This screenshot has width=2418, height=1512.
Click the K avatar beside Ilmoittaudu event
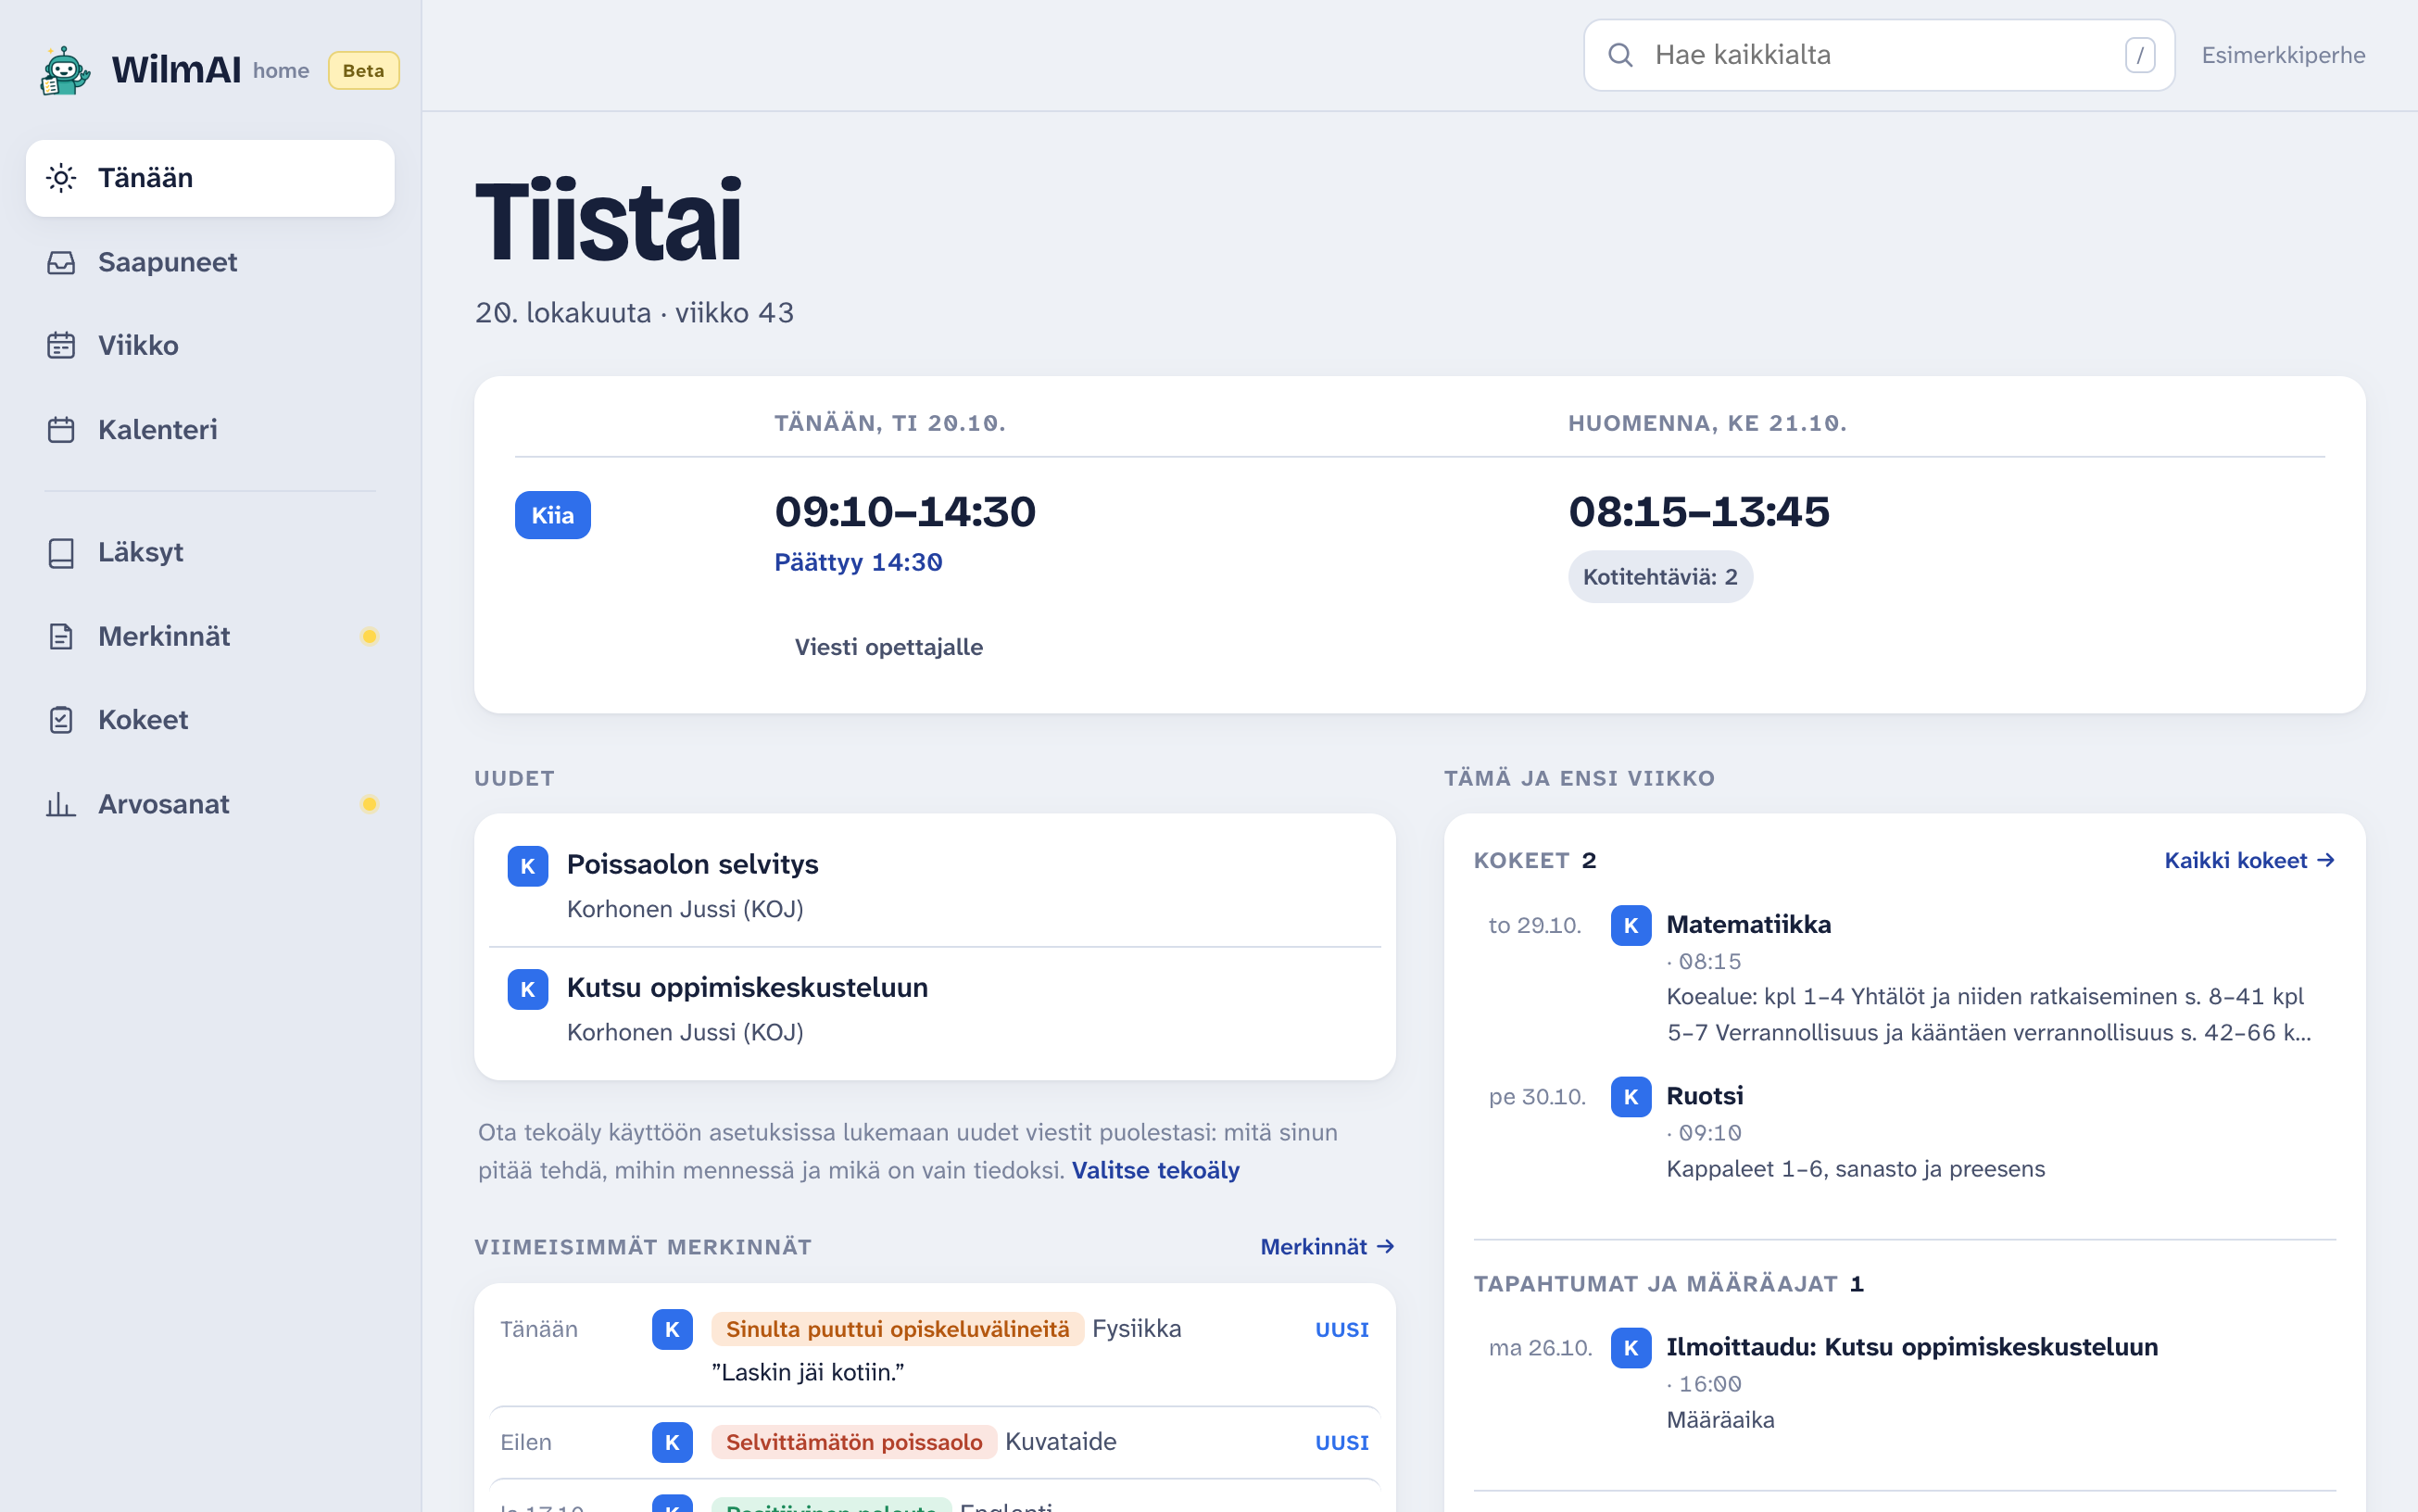coord(1630,1348)
